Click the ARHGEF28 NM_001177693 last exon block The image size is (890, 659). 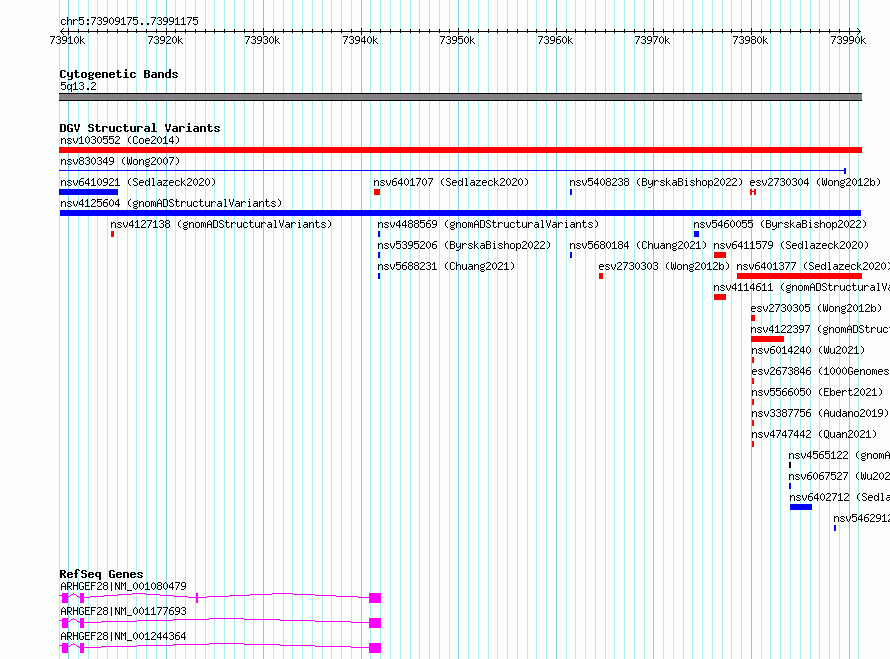tap(375, 623)
